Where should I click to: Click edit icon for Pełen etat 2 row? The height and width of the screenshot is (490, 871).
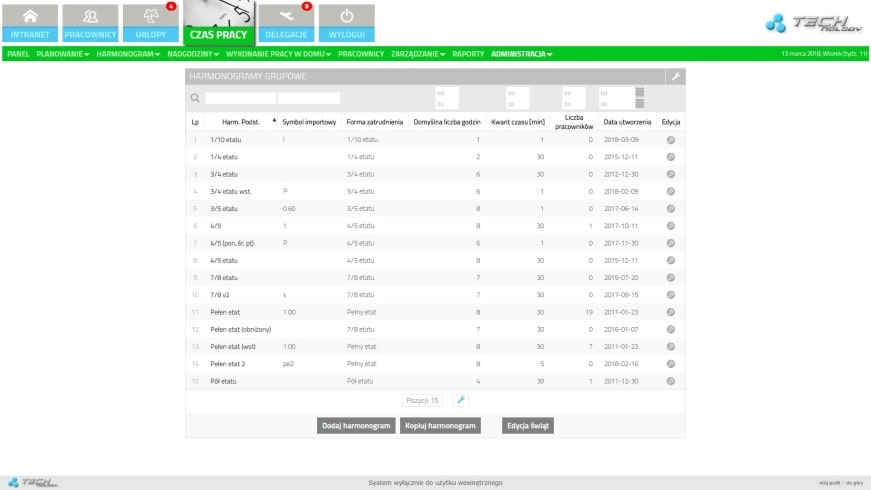tap(670, 365)
